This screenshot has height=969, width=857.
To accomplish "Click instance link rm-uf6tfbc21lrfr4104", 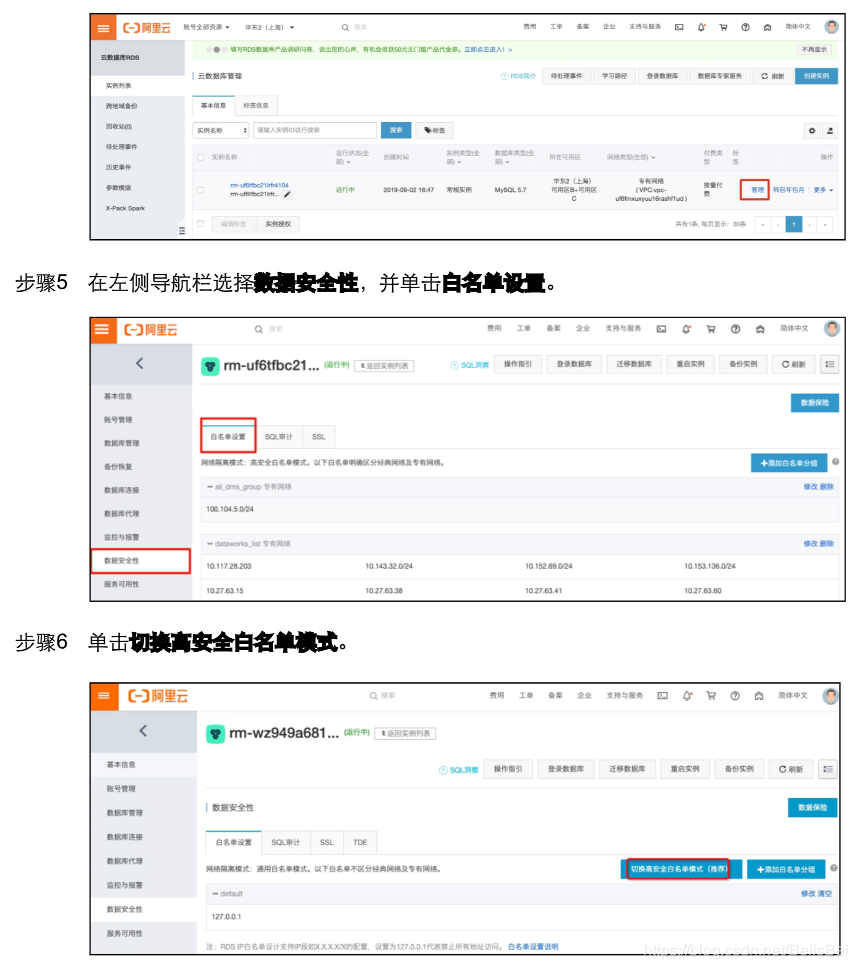I will [x=259, y=185].
